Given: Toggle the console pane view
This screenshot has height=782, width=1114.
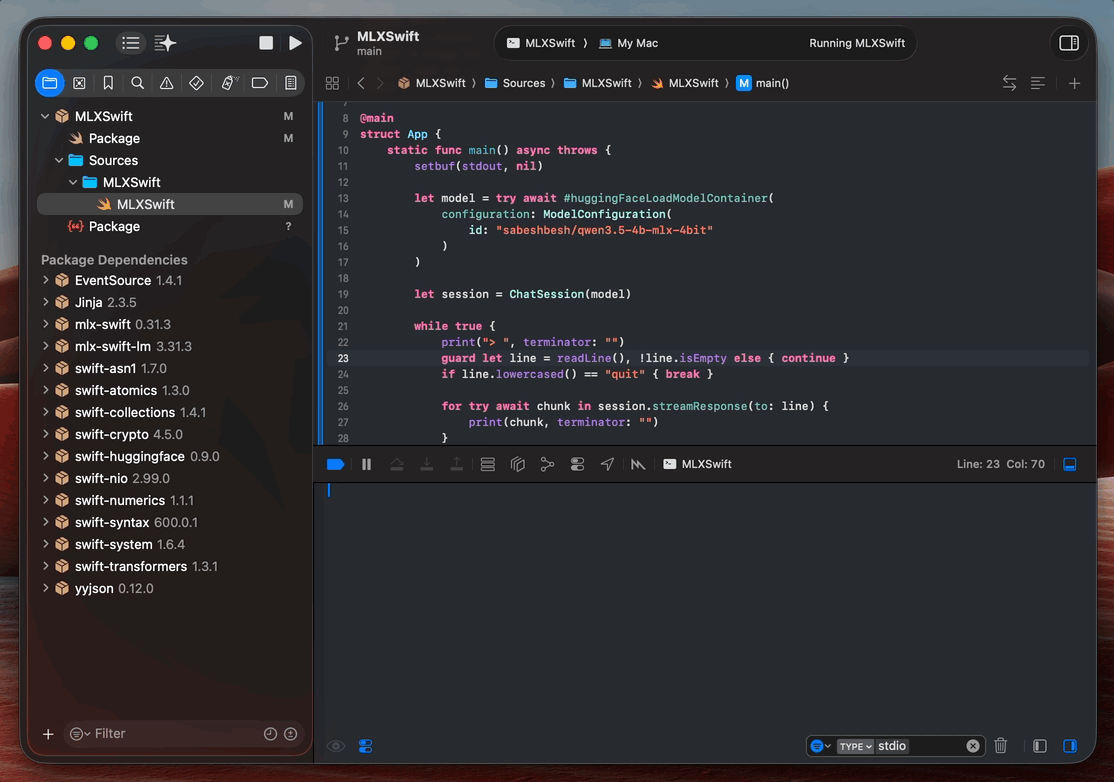Looking at the screenshot, I should click(x=1069, y=746).
